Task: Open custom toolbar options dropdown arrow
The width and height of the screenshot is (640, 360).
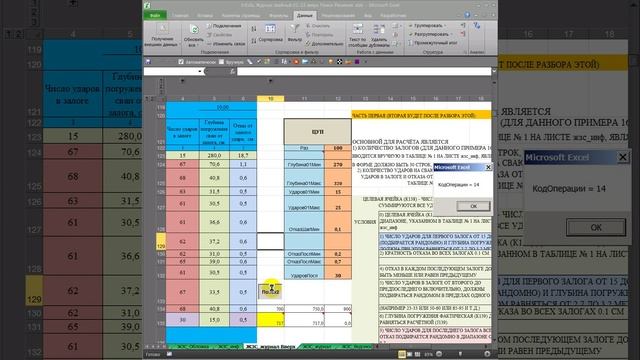Action: (x=365, y=62)
